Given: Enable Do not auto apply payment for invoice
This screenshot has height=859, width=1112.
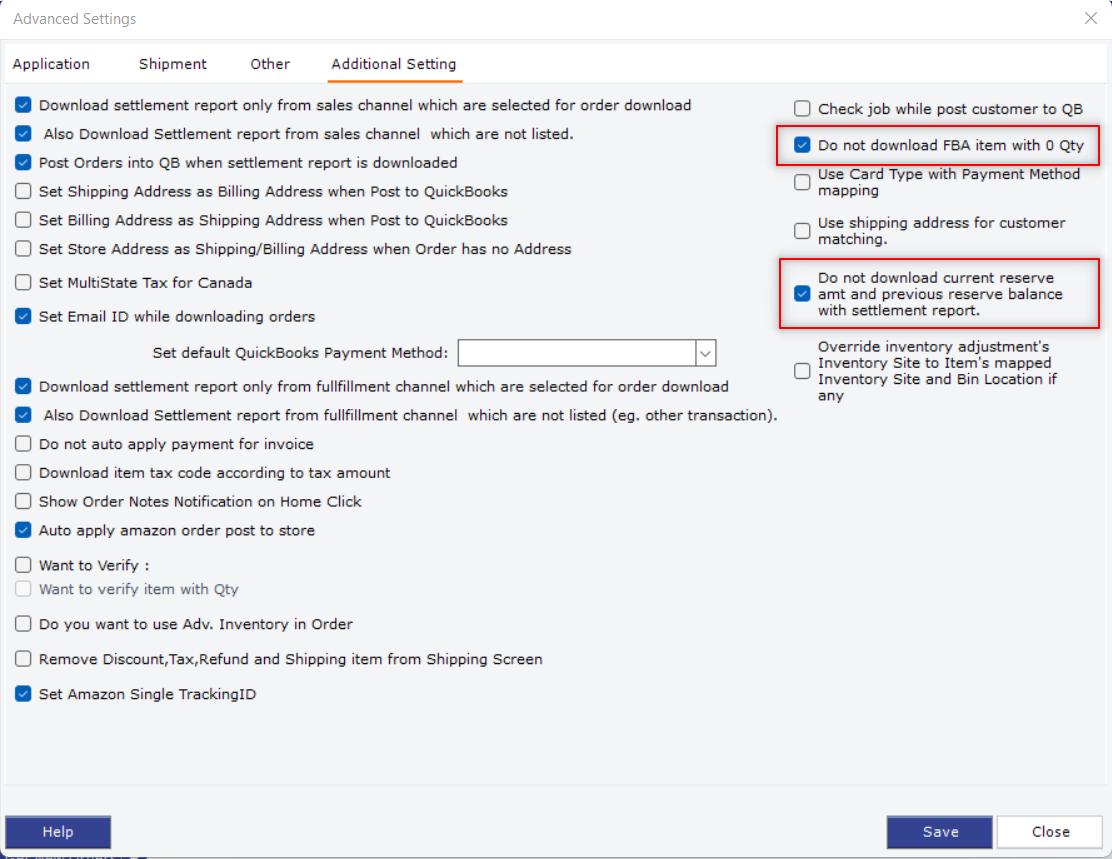Looking at the screenshot, I should (x=23, y=443).
